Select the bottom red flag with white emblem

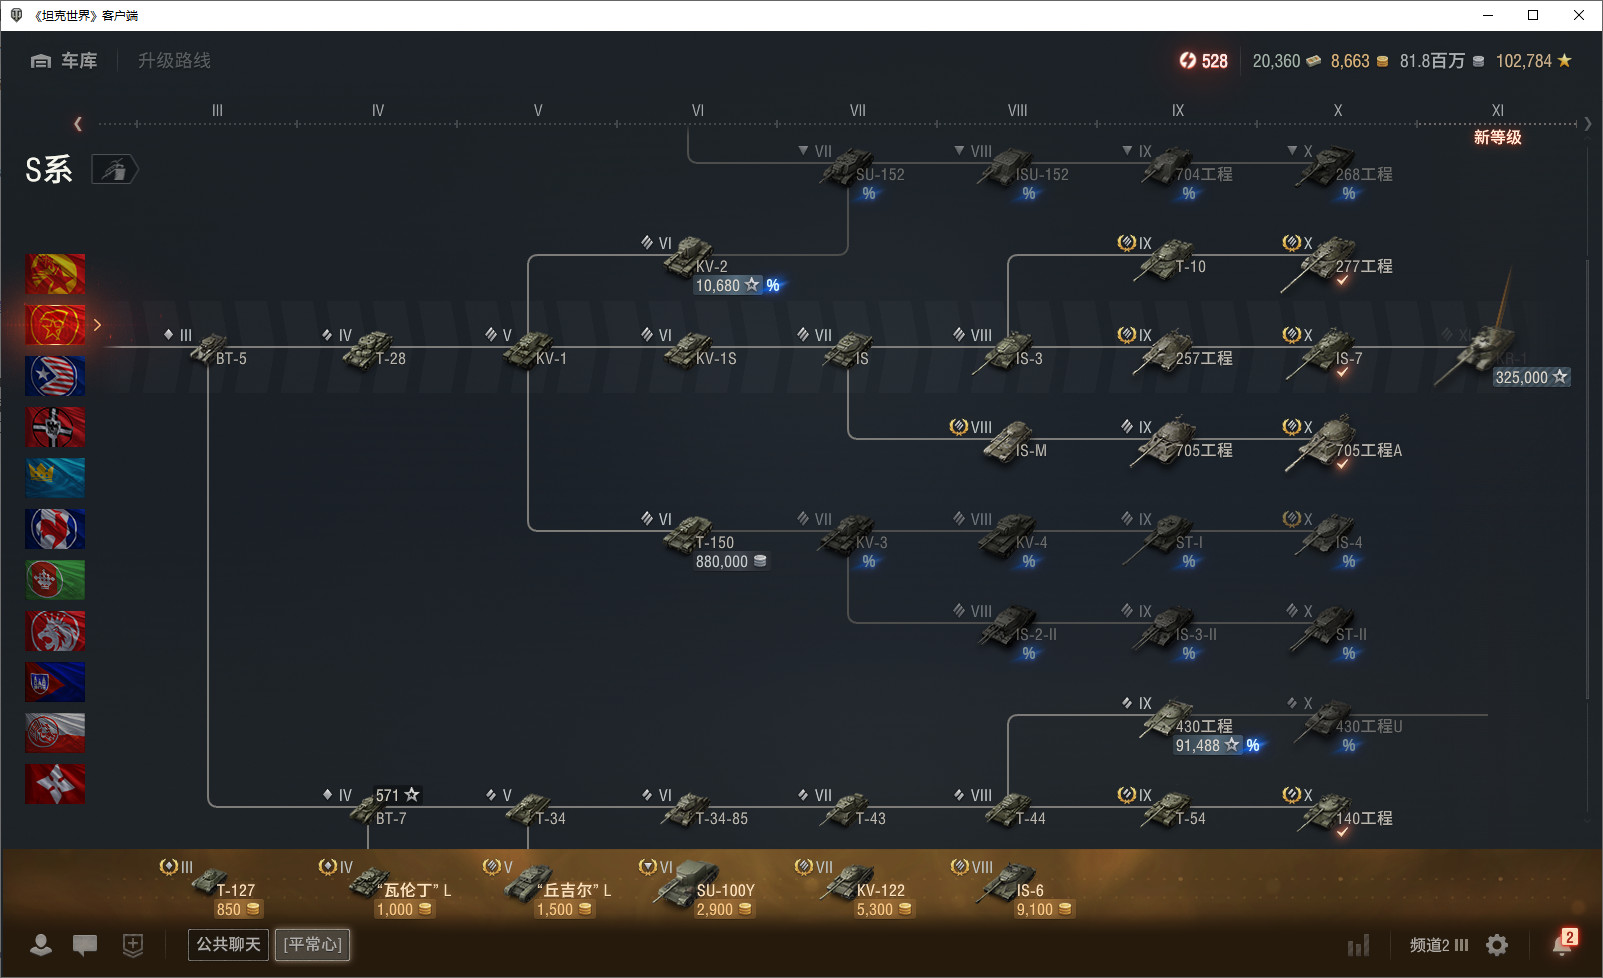tap(55, 784)
